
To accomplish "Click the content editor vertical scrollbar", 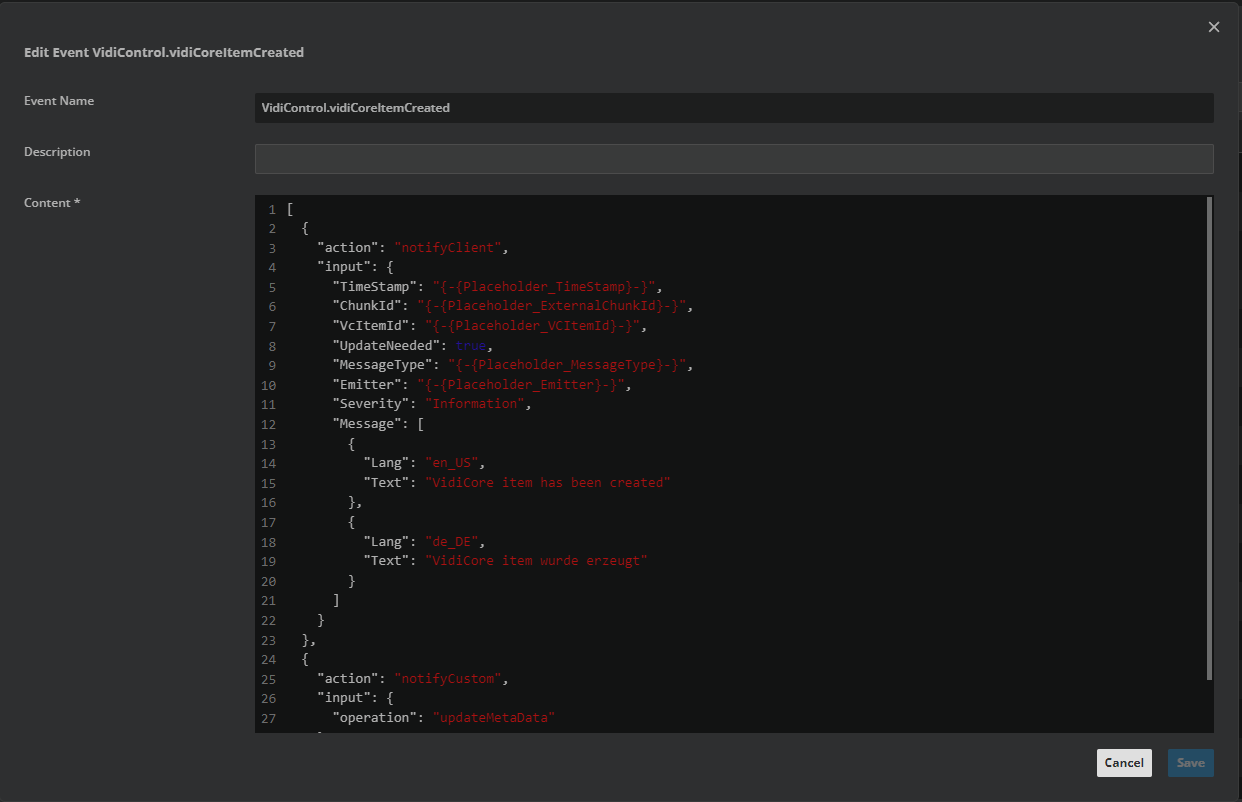I will pyautogui.click(x=1209, y=438).
